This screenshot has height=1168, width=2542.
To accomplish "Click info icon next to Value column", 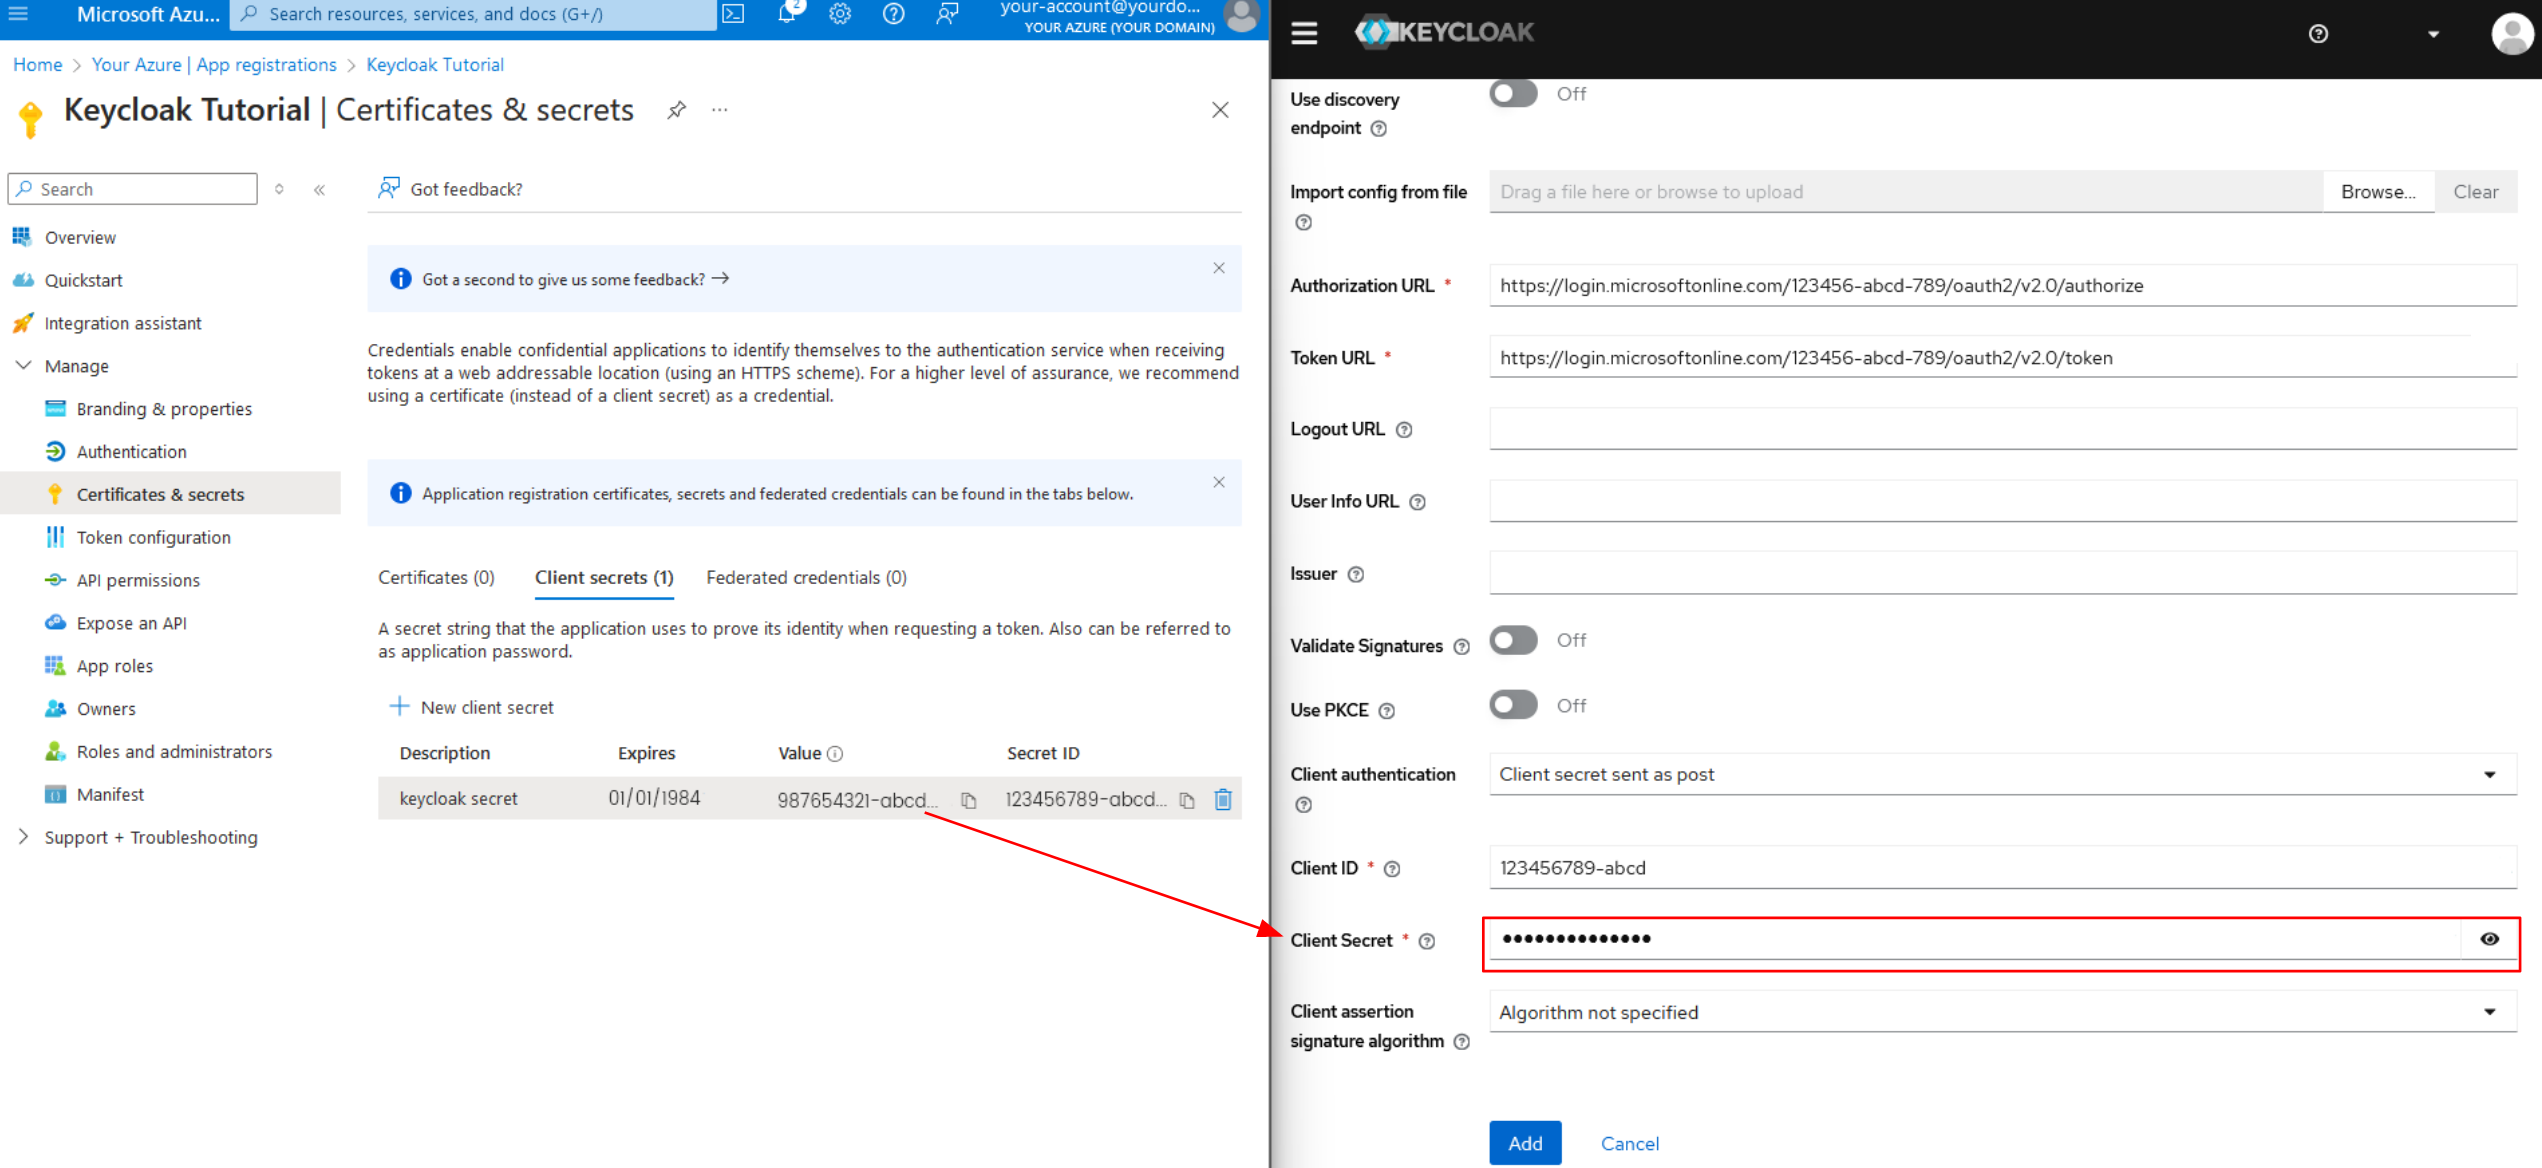I will (835, 754).
